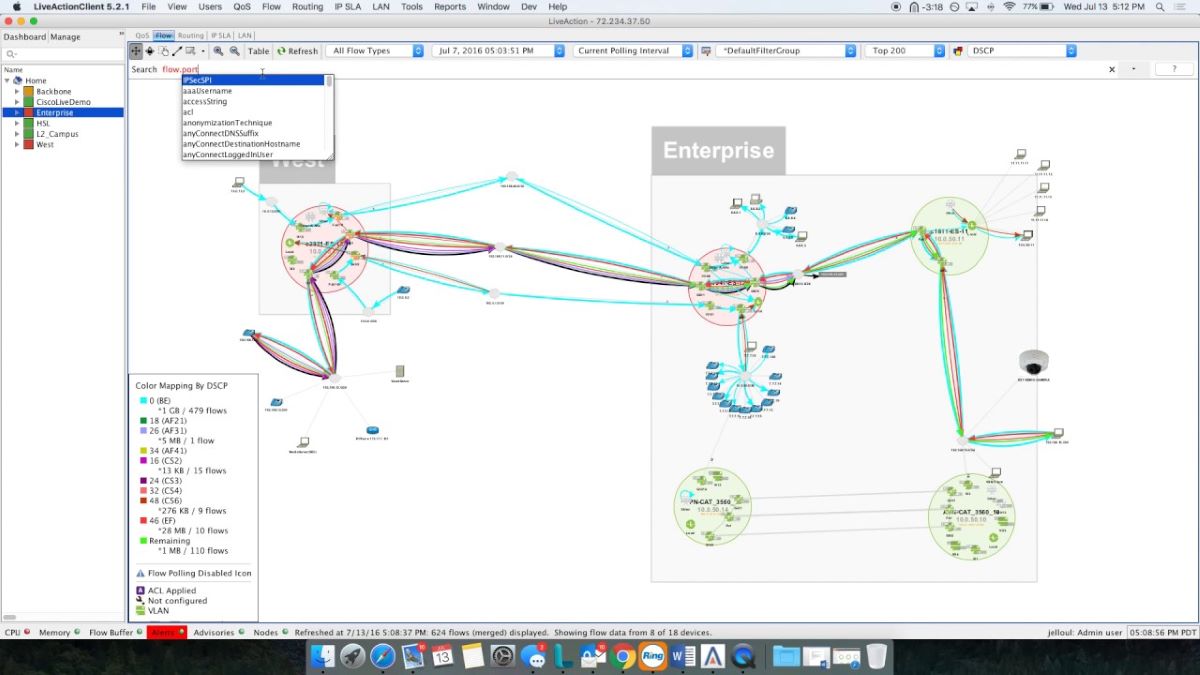The width and height of the screenshot is (1200, 675).
Task: Click the zoom-in magnifier icon
Action: (x=219, y=50)
